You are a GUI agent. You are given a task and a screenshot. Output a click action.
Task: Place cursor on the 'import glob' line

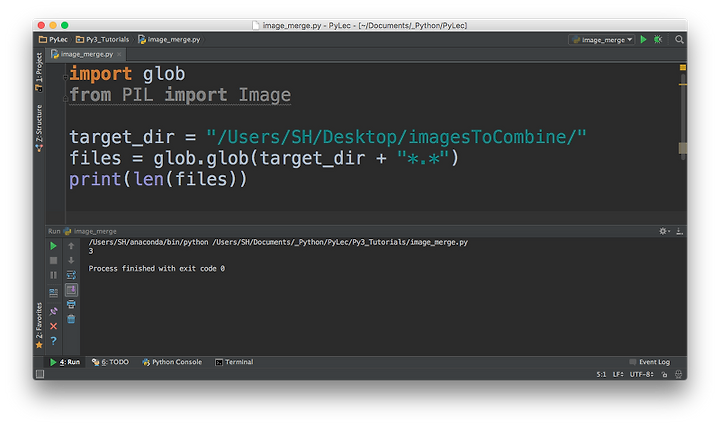[x=127, y=74]
